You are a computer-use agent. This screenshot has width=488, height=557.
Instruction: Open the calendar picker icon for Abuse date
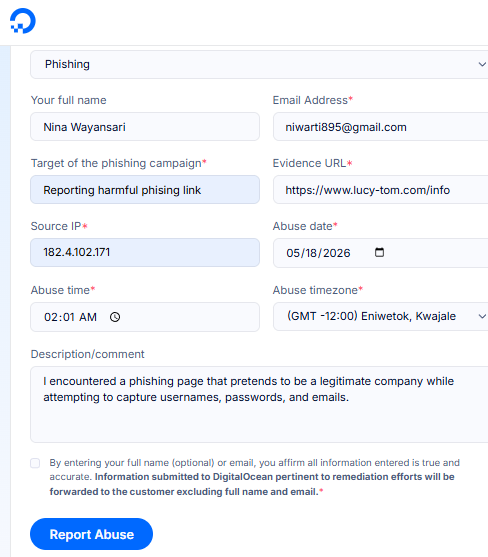click(379, 252)
